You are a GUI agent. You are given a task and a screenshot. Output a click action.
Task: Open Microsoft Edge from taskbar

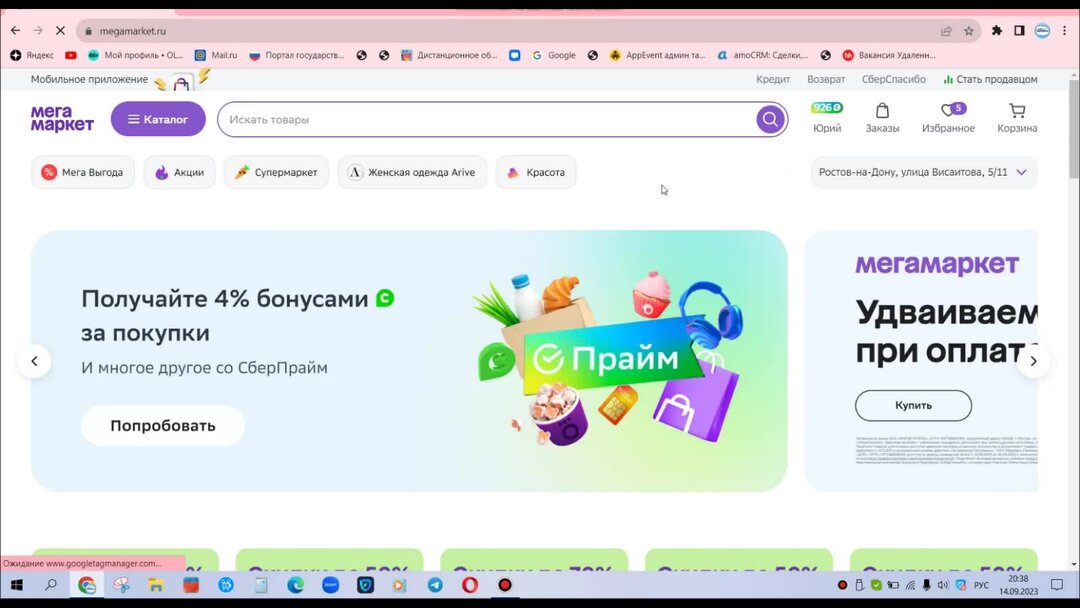295,585
